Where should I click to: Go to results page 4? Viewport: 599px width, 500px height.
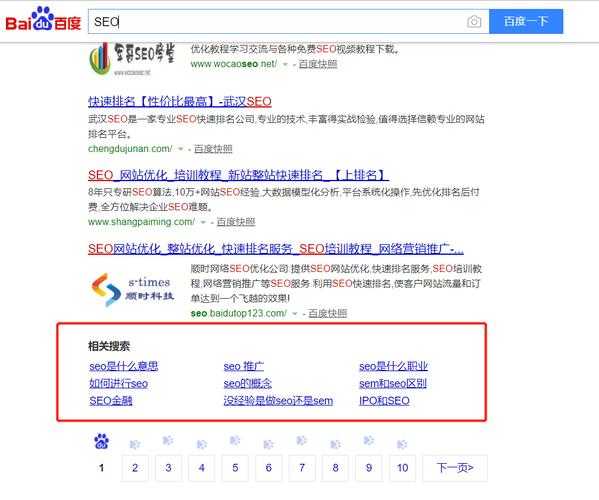202,468
